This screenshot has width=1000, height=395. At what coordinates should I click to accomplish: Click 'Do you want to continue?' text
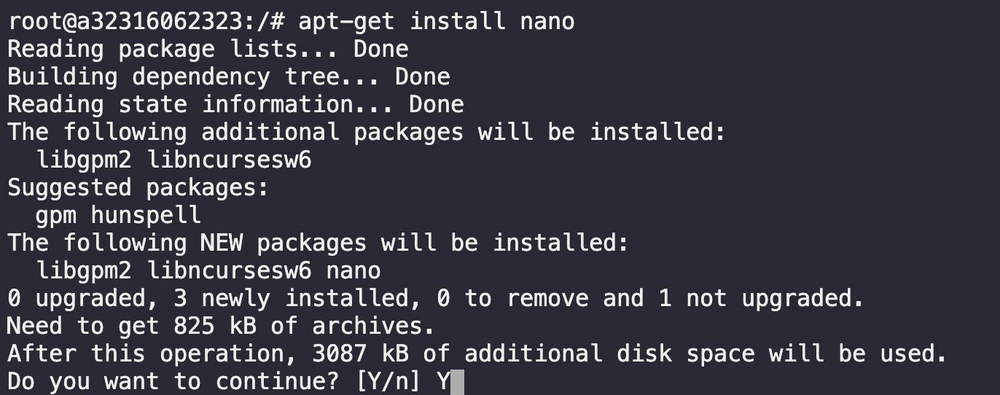point(174,382)
